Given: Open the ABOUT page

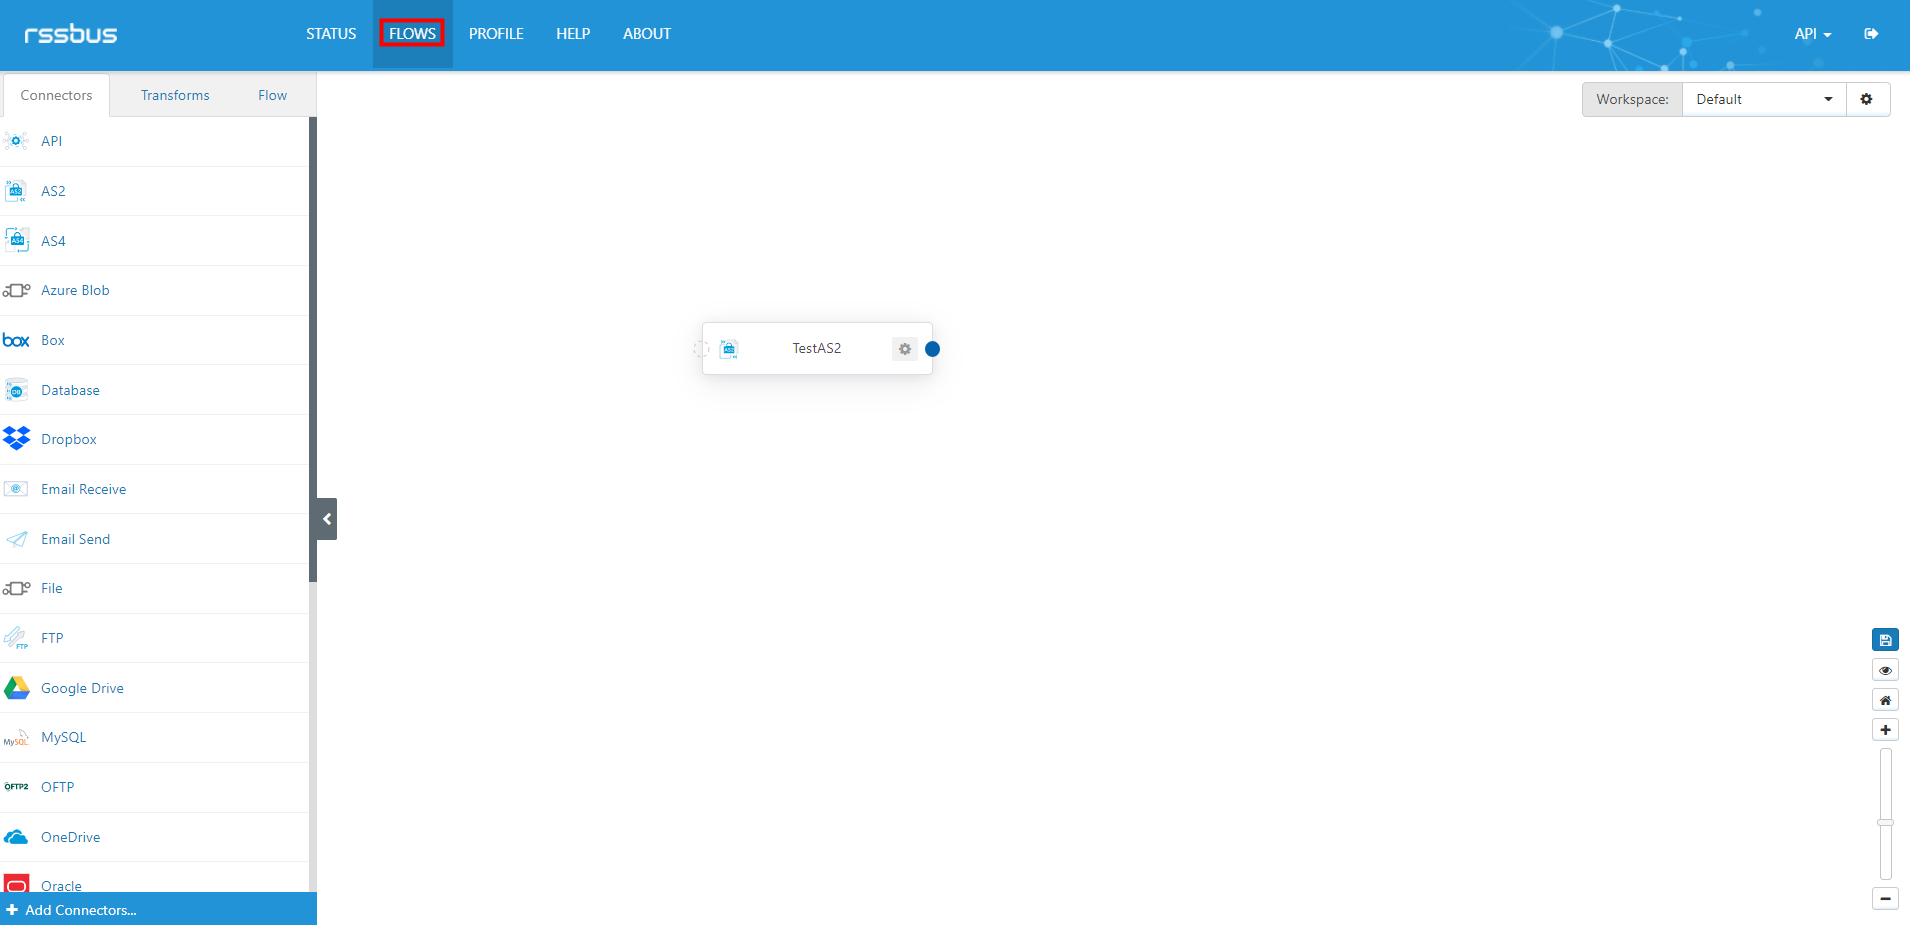Looking at the screenshot, I should coord(647,34).
